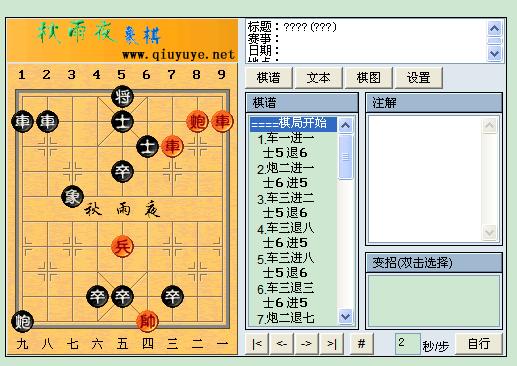Click the move list scroll-down arrow
The image size is (517, 366).
click(x=345, y=316)
